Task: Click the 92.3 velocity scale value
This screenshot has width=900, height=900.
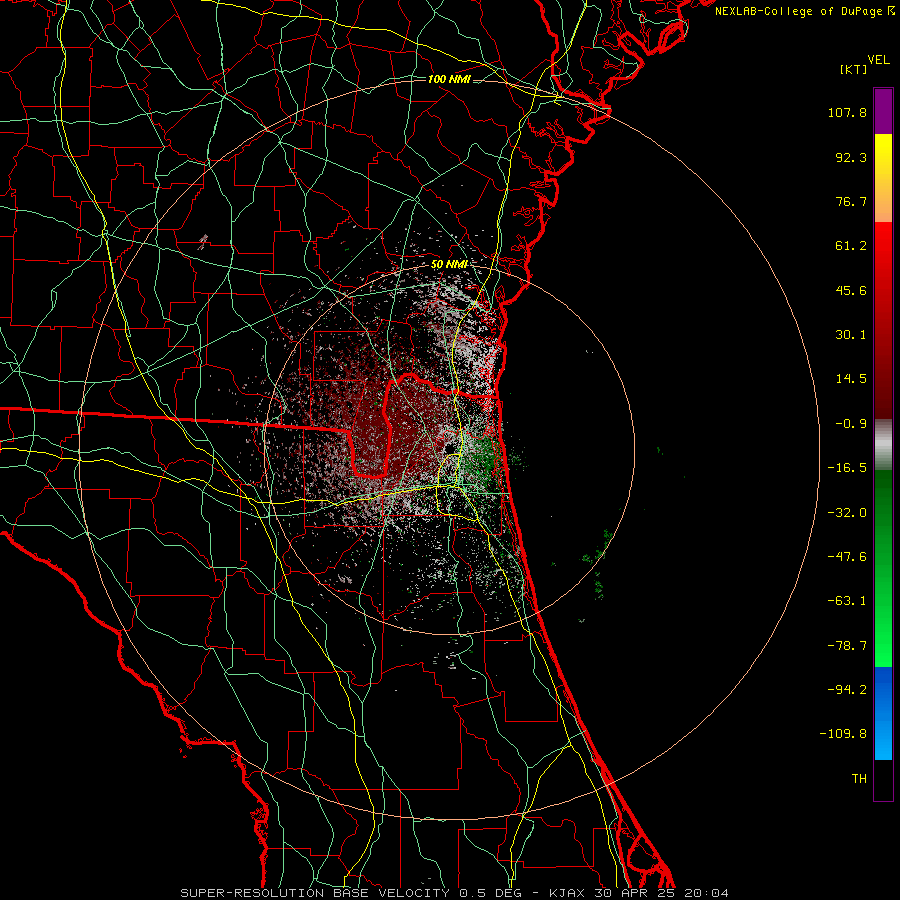Action: pyautogui.click(x=851, y=157)
